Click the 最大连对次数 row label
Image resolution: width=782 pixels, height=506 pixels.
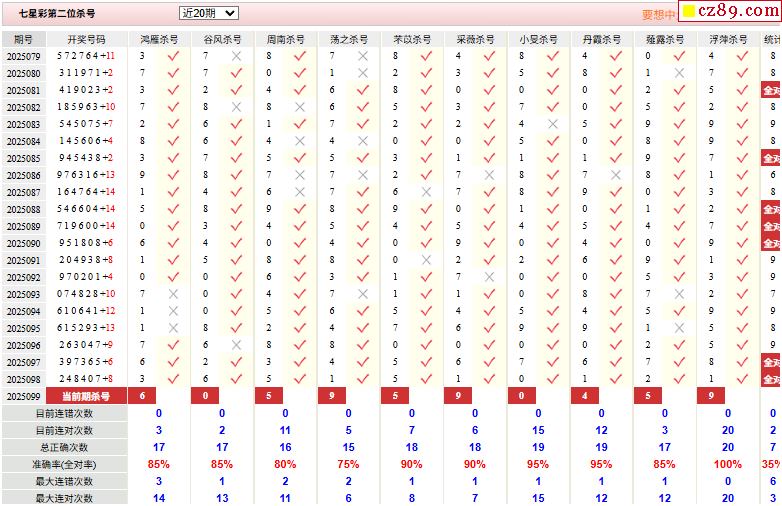(64, 498)
